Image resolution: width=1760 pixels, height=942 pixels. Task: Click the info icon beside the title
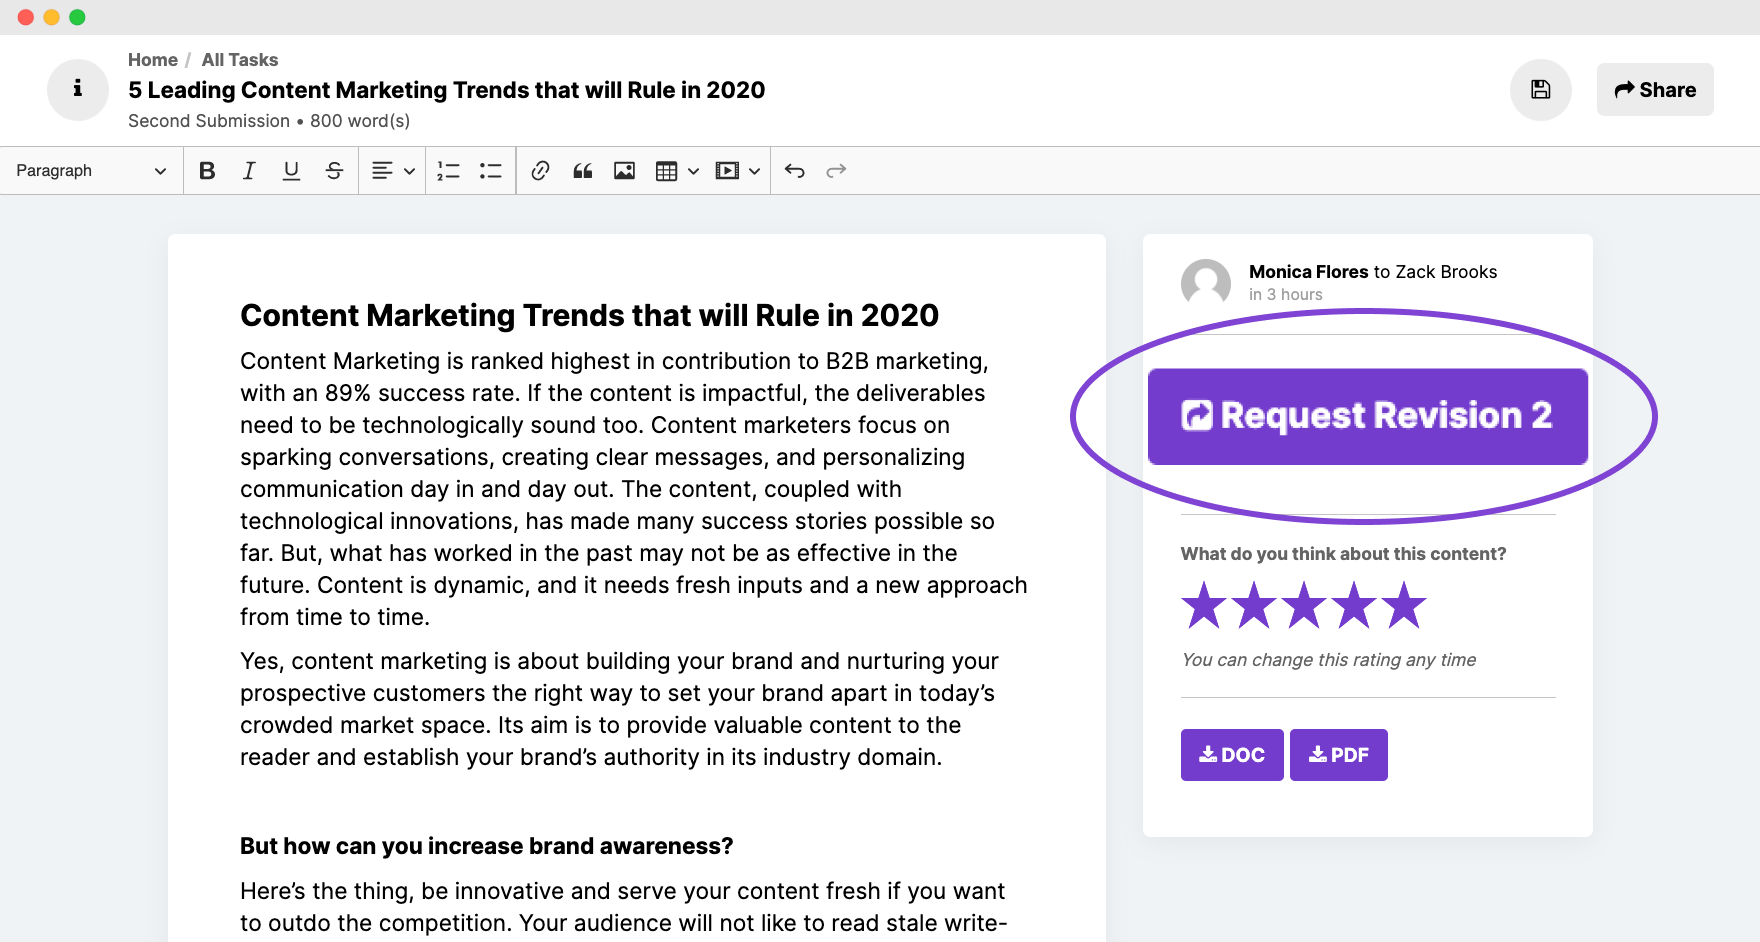78,90
